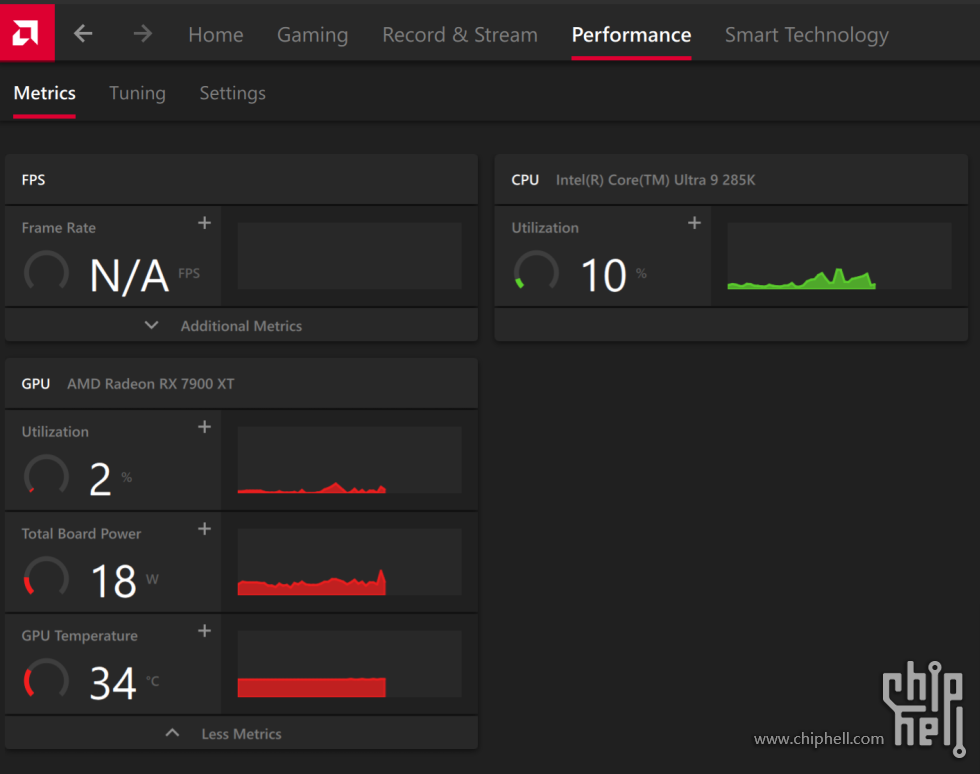Click AMD Radeon RX 7900 XT text

151,384
